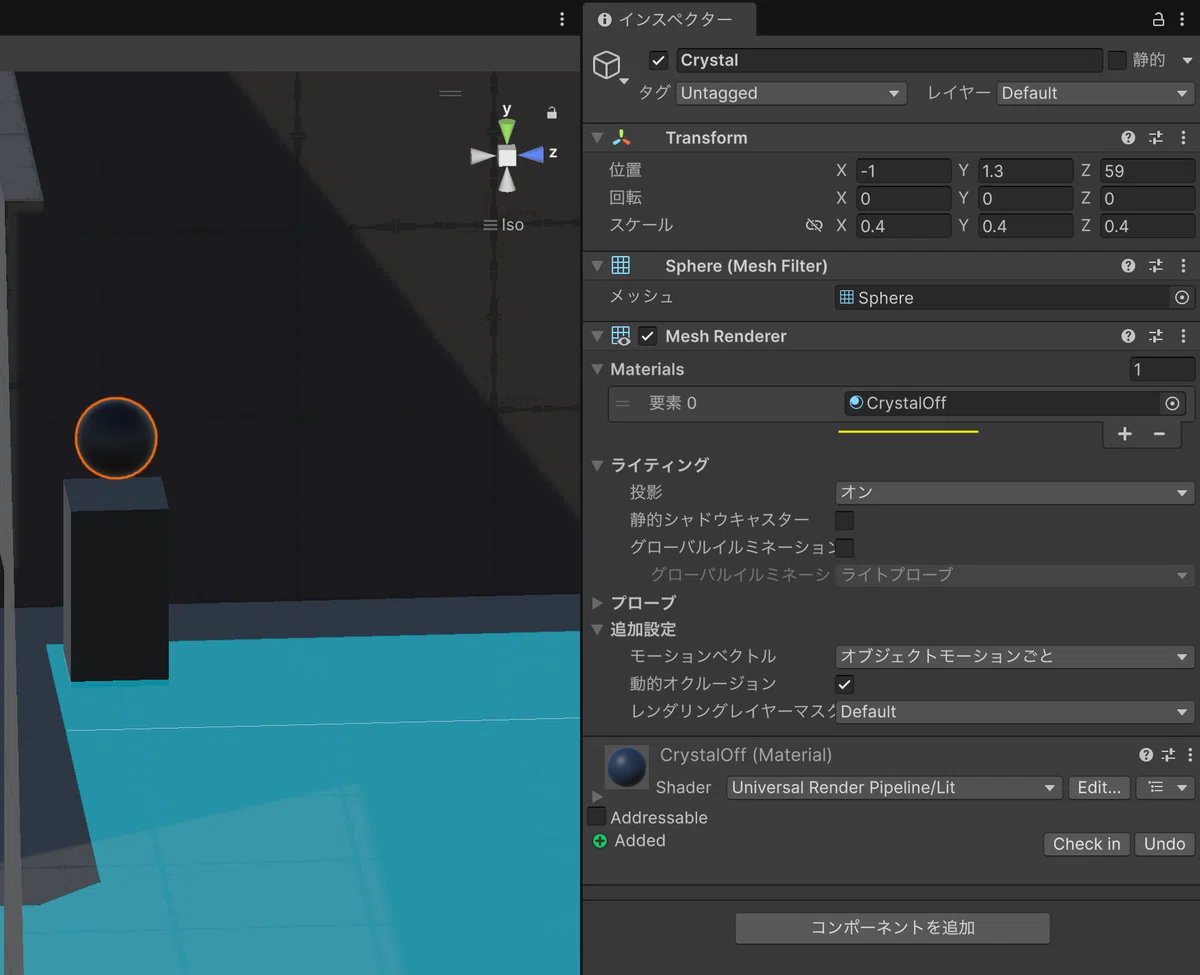Screen dimensions: 1200x975
Task: Open Mesh Renderer help icon
Action: [x=1128, y=336]
